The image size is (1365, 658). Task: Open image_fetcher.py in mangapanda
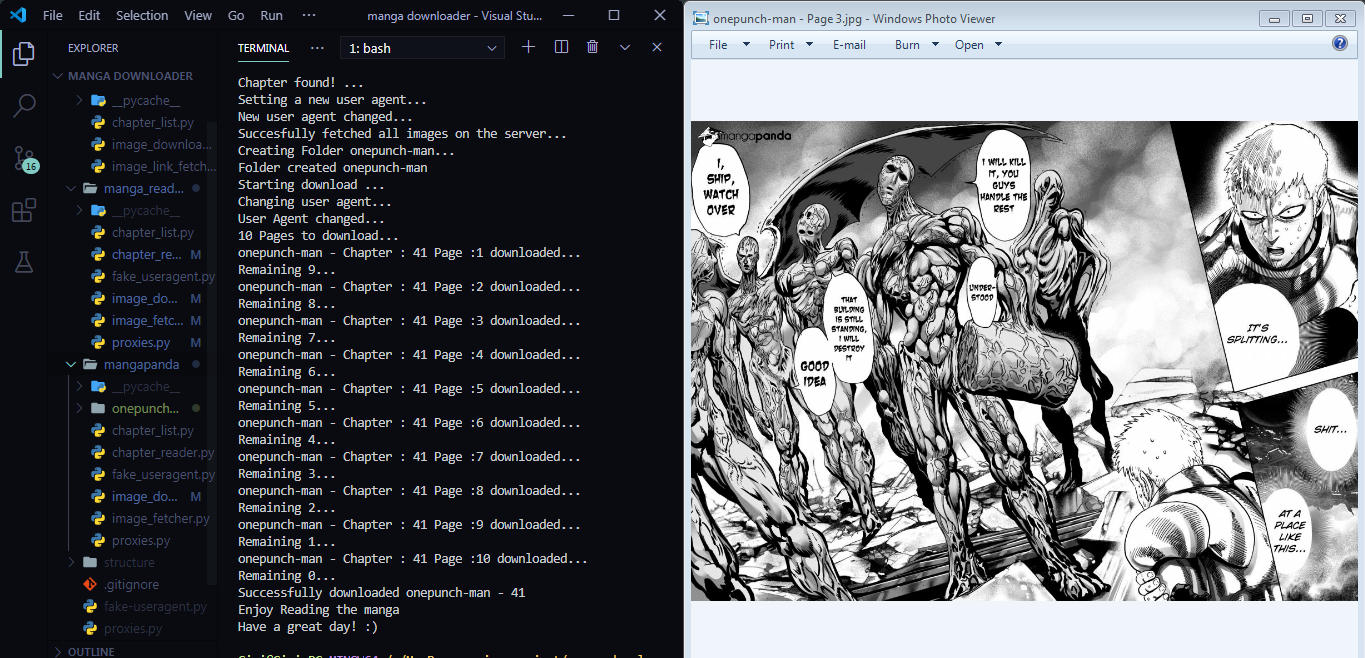coord(160,519)
